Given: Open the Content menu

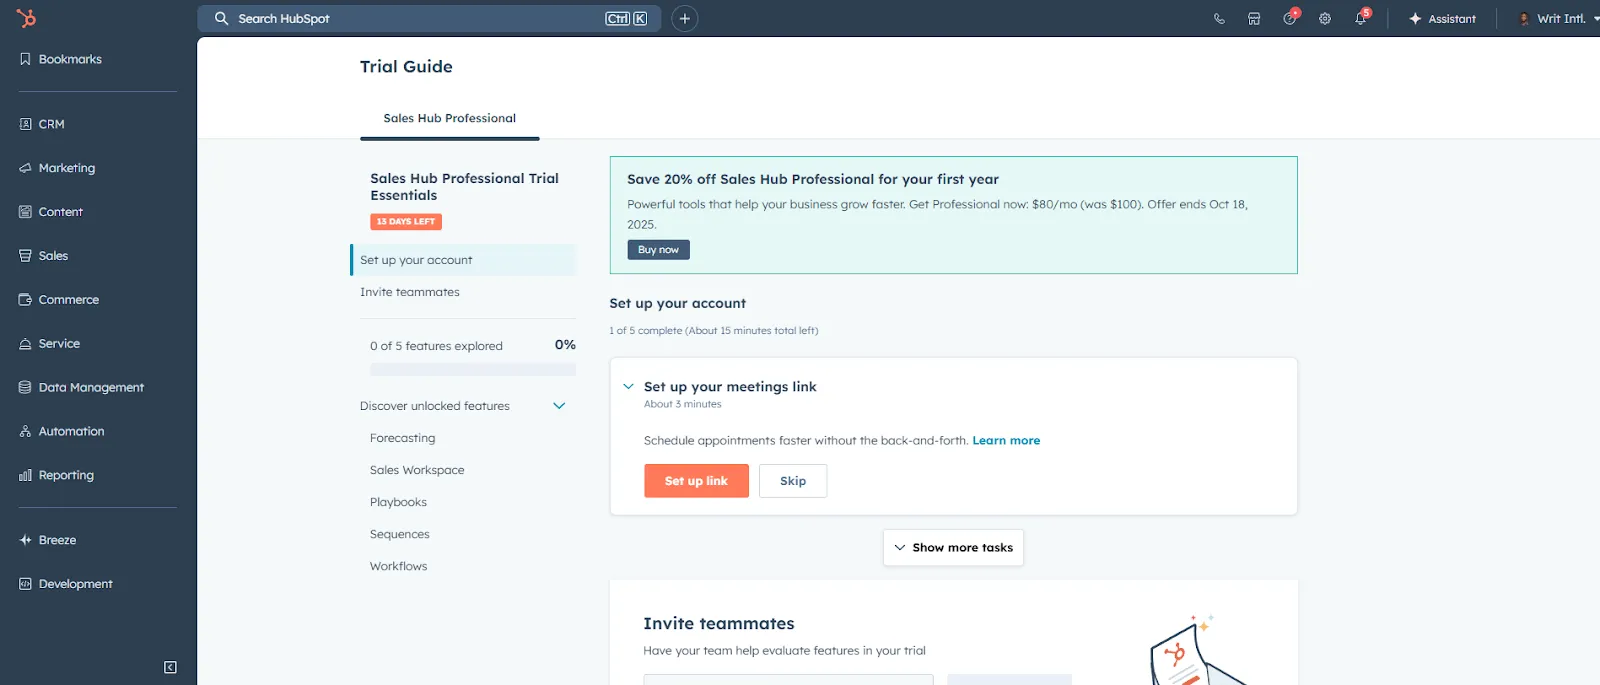Looking at the screenshot, I should pos(51,212).
